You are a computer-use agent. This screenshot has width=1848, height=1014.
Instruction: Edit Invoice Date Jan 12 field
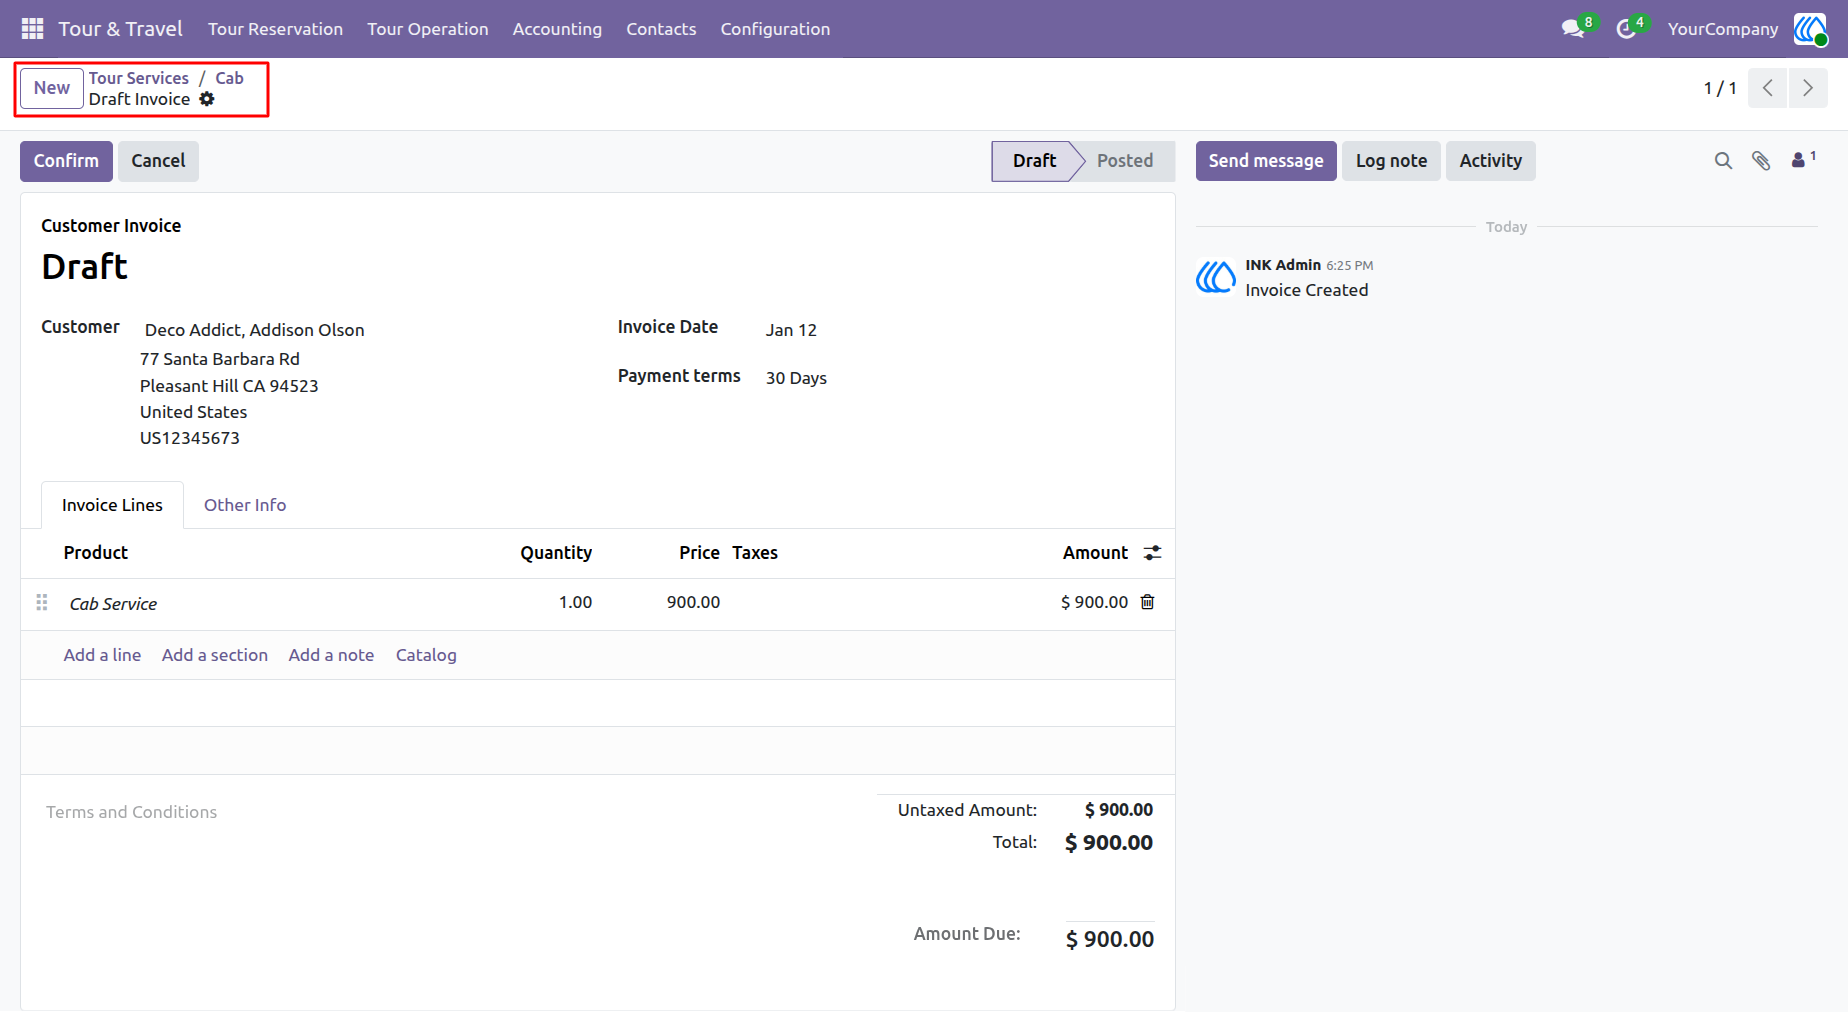pos(791,330)
